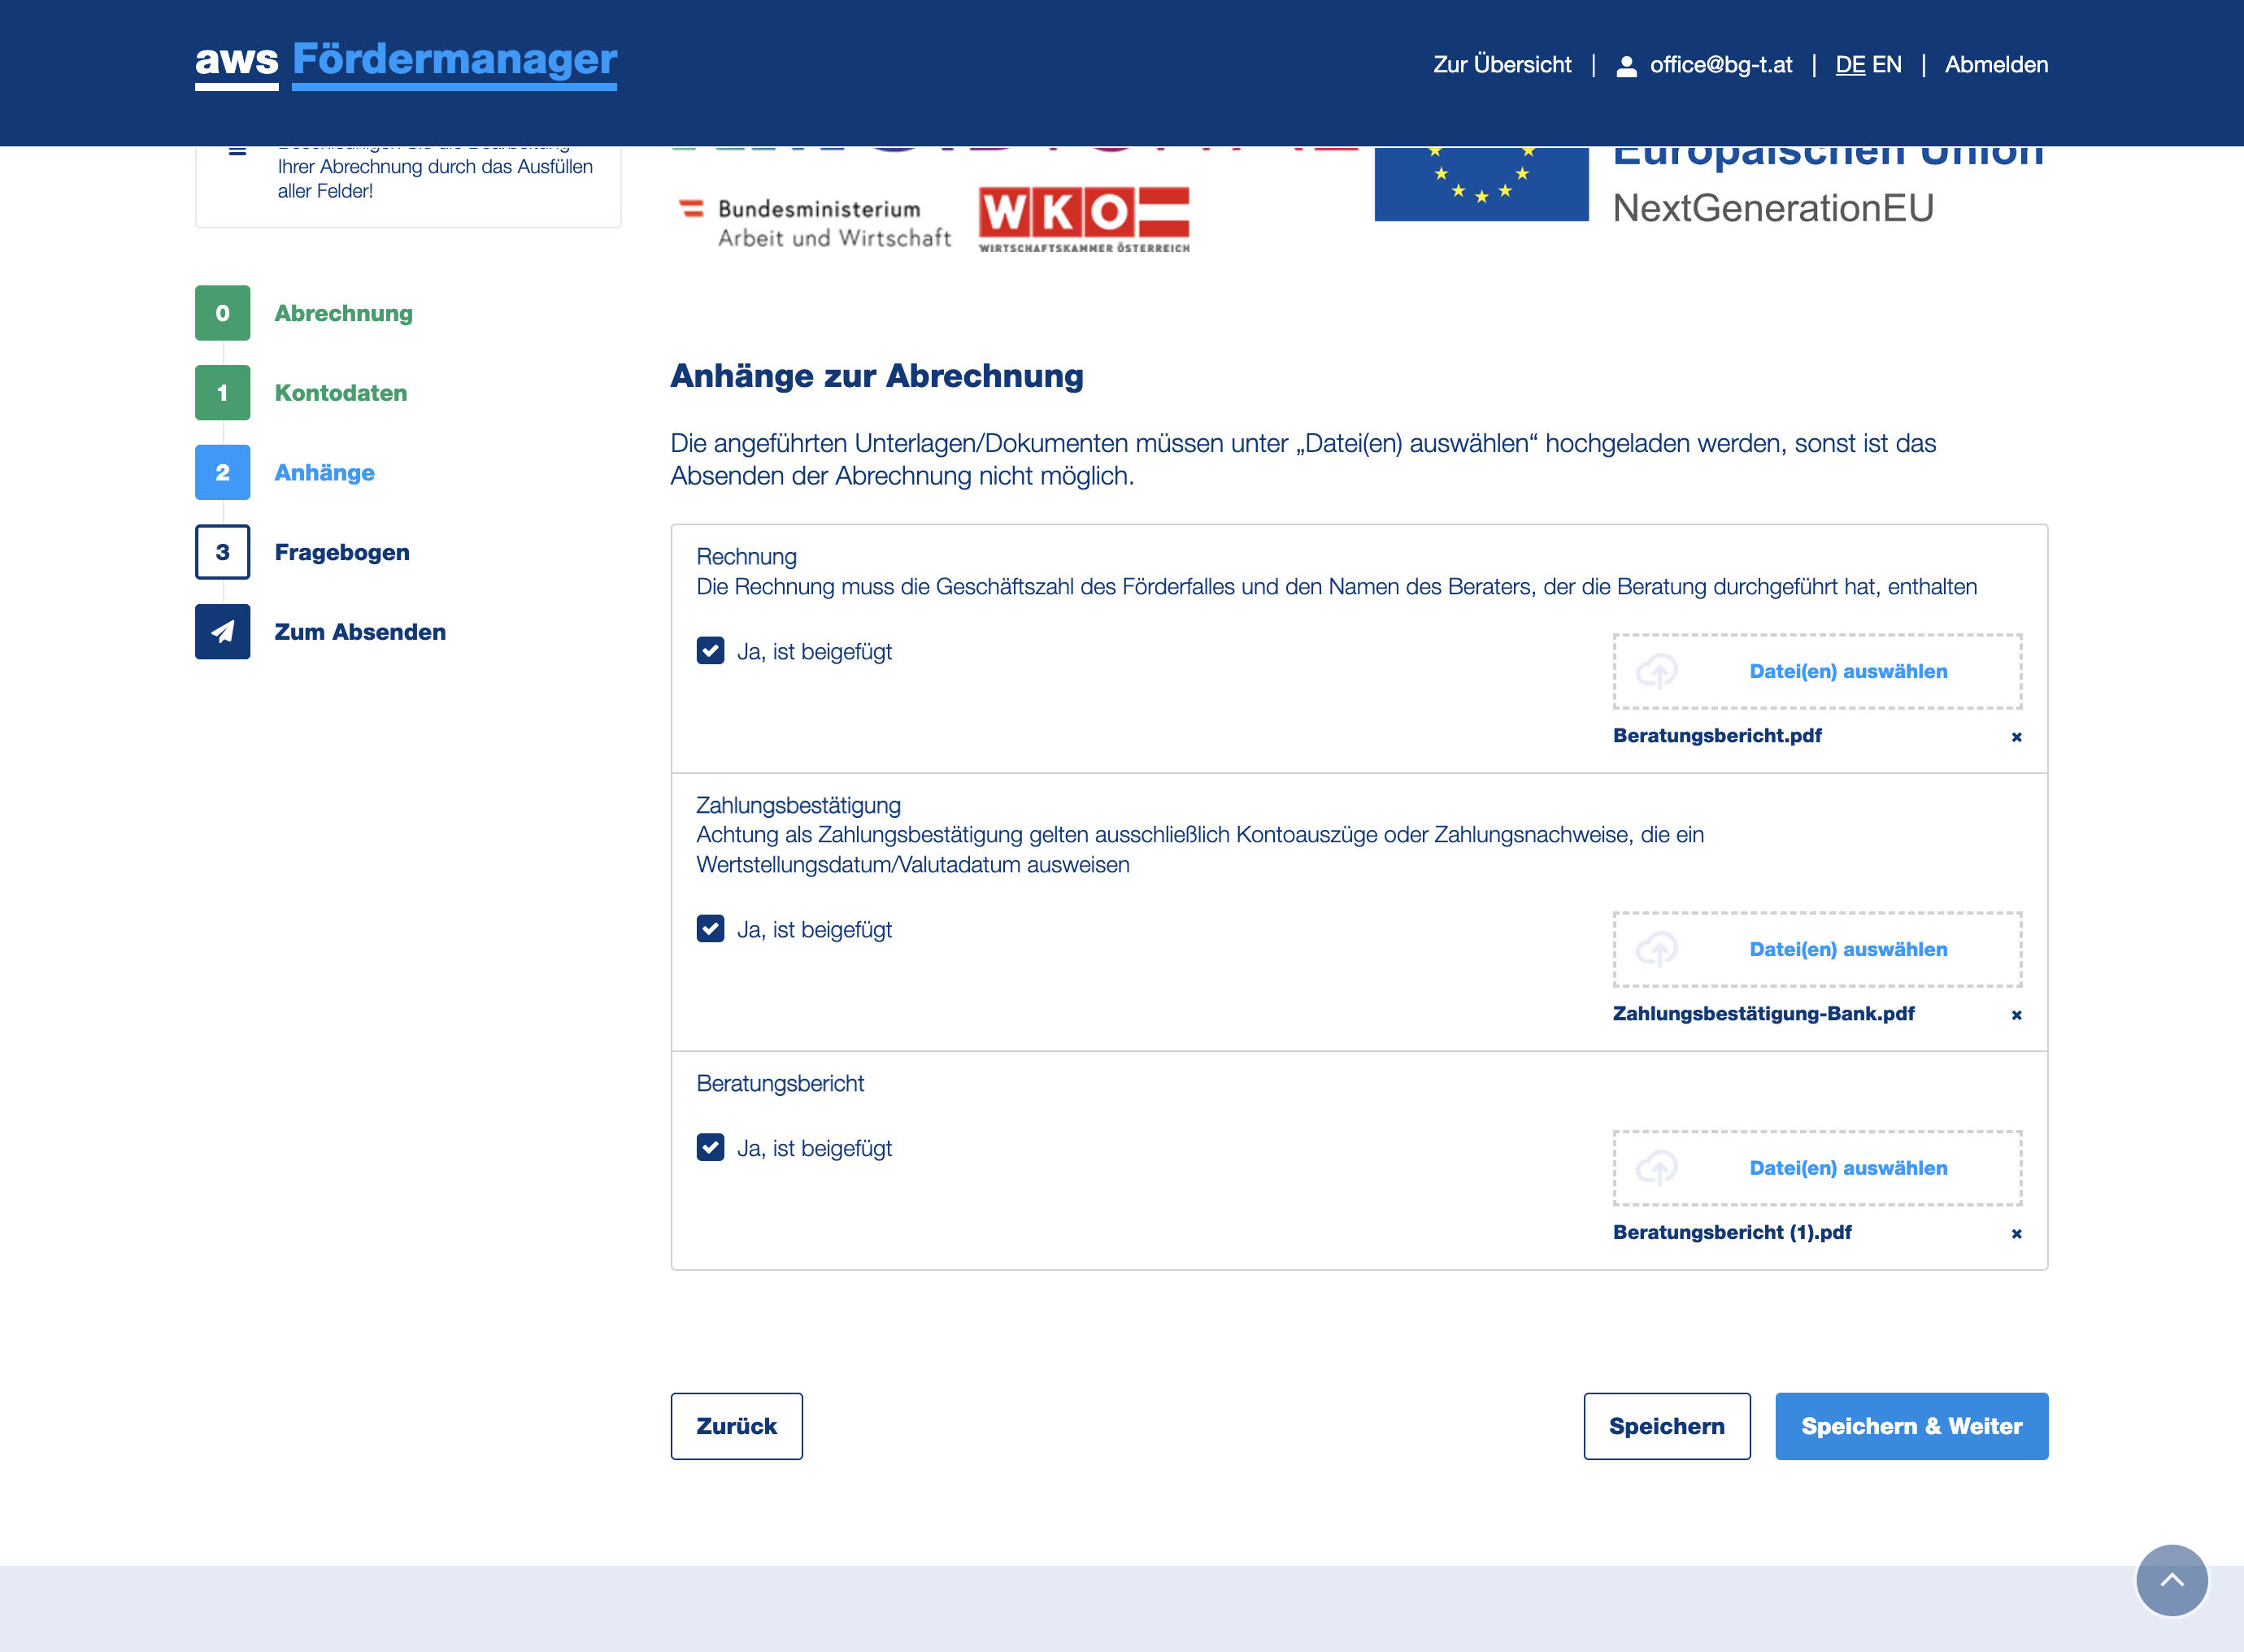Open Zum Absenden step label
2244x1652 pixels.
pyautogui.click(x=360, y=632)
